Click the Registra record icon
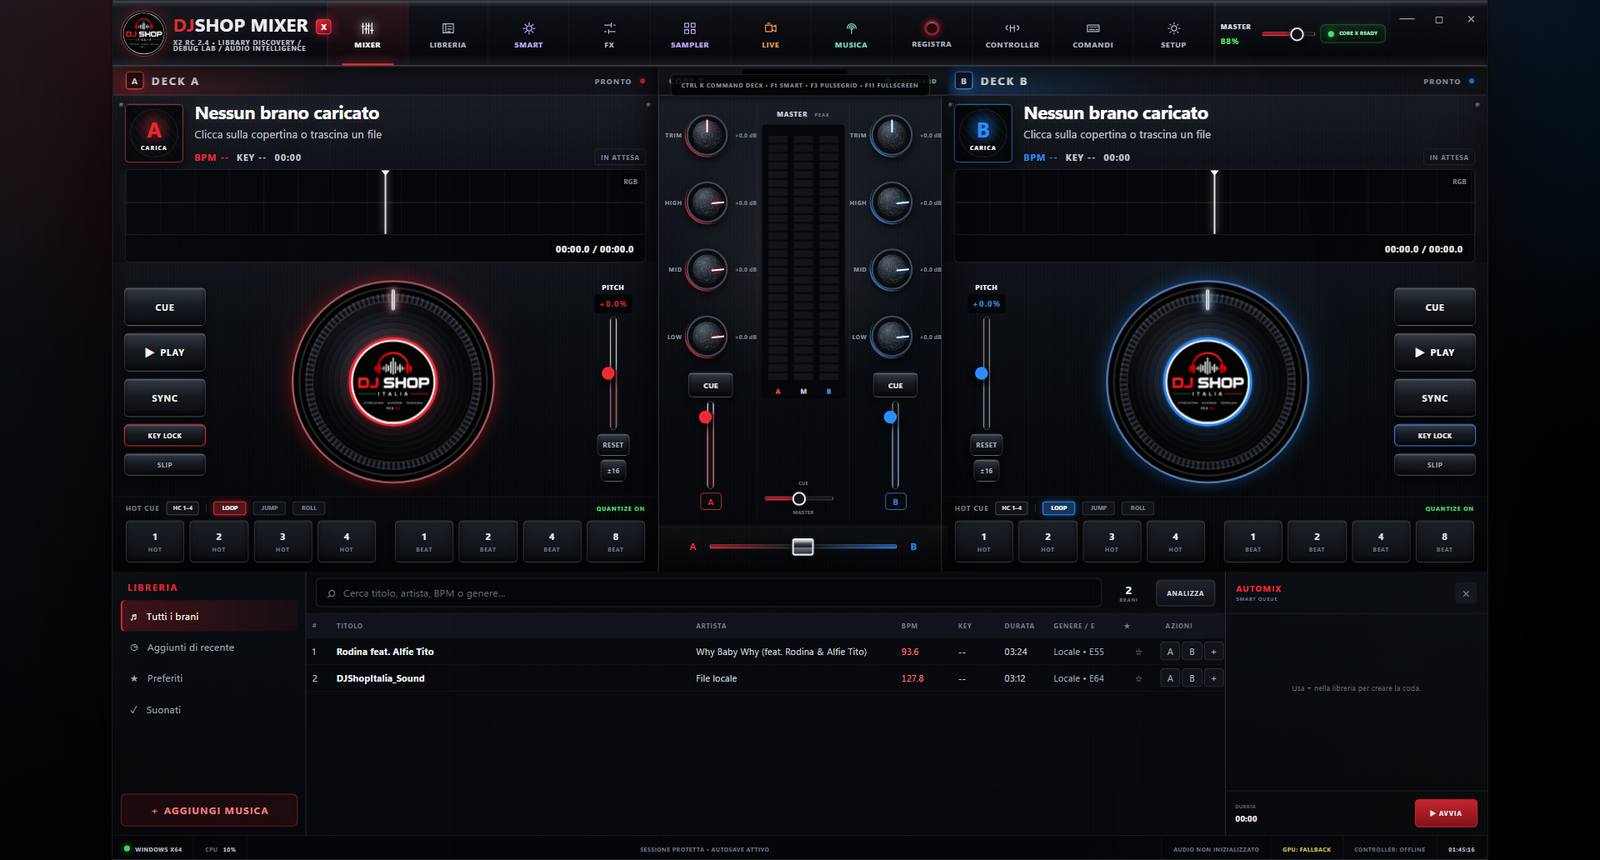1600x860 pixels. pyautogui.click(x=931, y=28)
